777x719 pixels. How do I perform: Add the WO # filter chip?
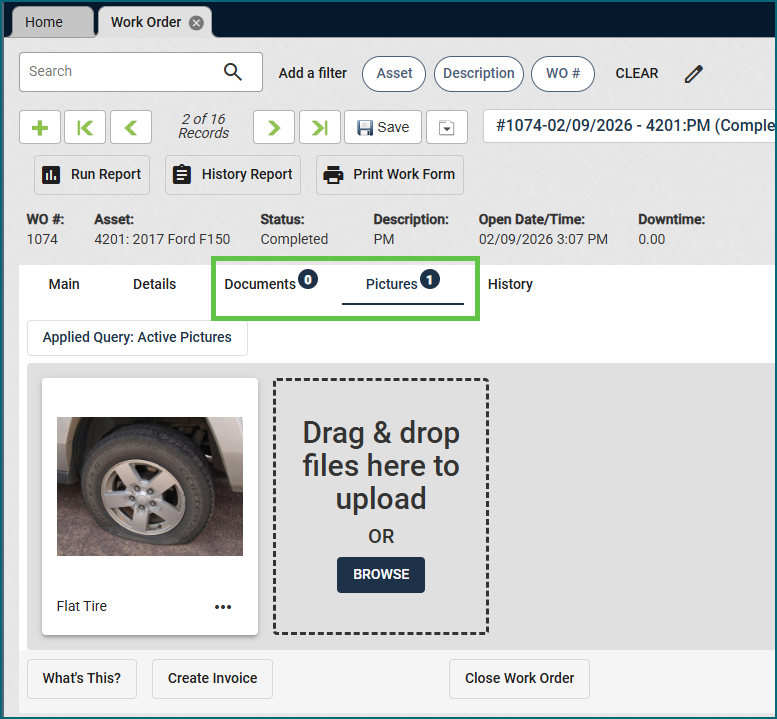pyautogui.click(x=563, y=73)
